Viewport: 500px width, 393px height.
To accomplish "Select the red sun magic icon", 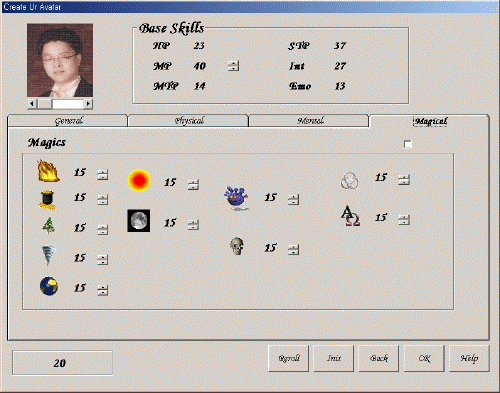I will [139, 180].
